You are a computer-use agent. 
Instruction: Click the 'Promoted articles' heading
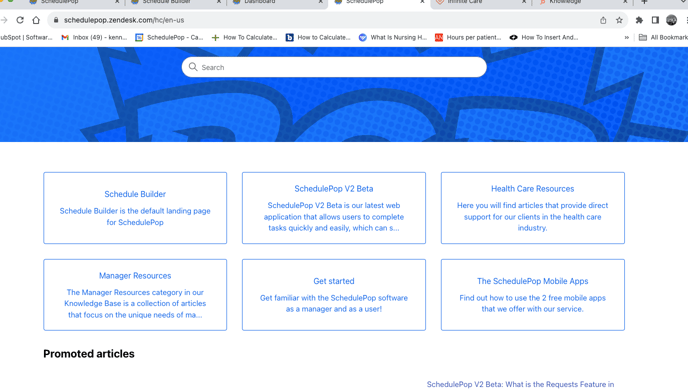tap(89, 354)
